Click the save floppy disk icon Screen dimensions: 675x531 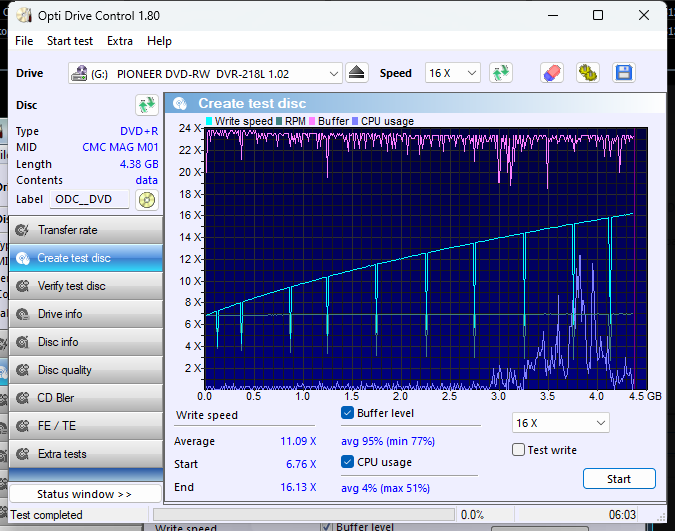click(x=624, y=73)
